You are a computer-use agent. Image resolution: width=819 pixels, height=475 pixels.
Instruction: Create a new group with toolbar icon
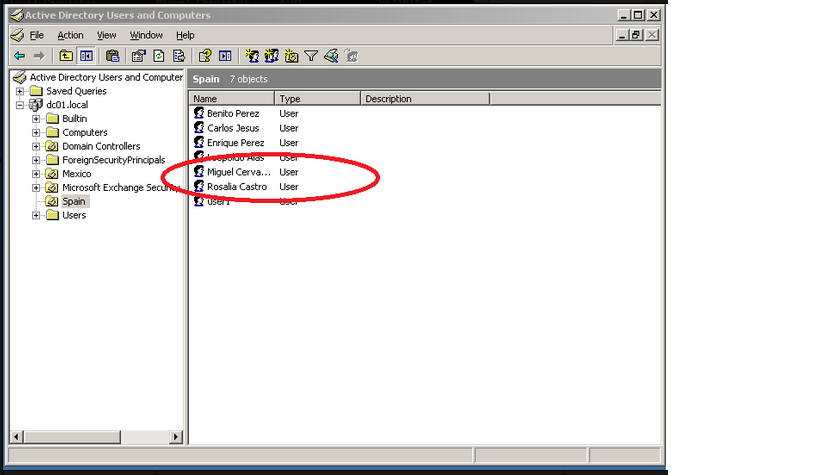(272, 55)
